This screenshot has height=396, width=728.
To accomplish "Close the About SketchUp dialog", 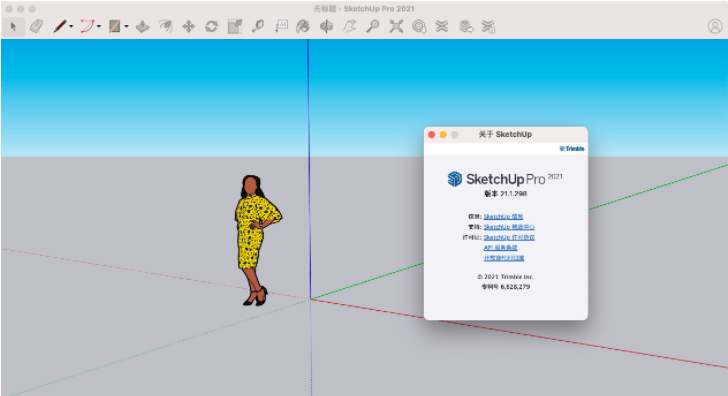I will point(431,135).
